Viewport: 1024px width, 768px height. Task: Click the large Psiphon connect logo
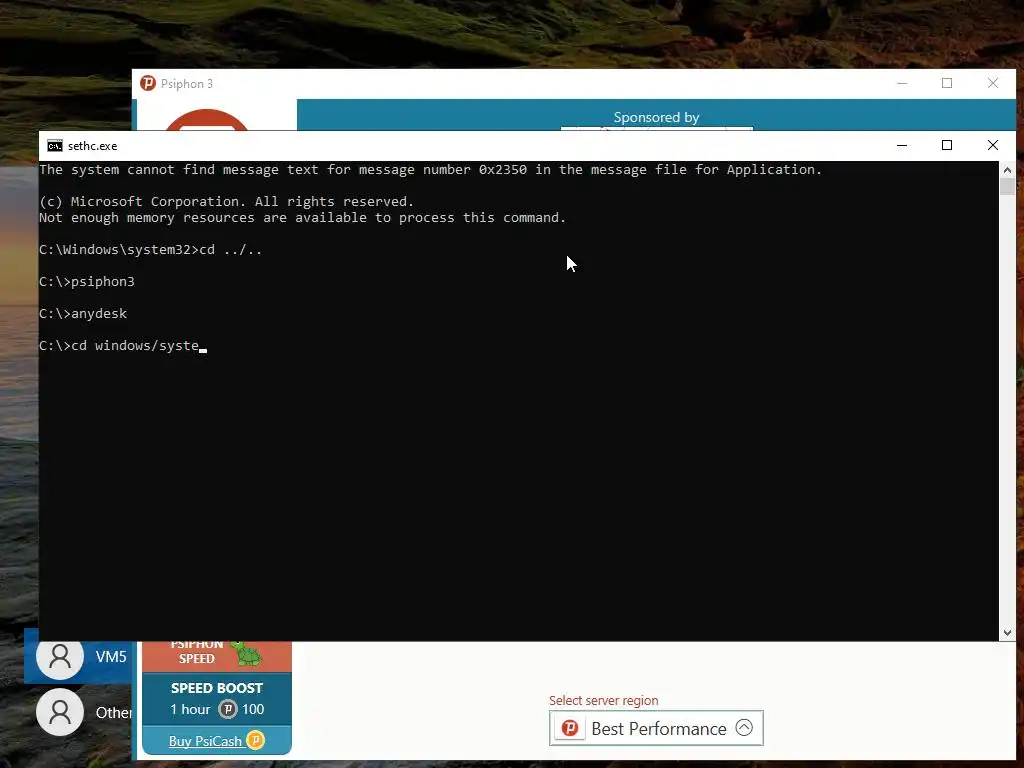pyautogui.click(x=206, y=120)
